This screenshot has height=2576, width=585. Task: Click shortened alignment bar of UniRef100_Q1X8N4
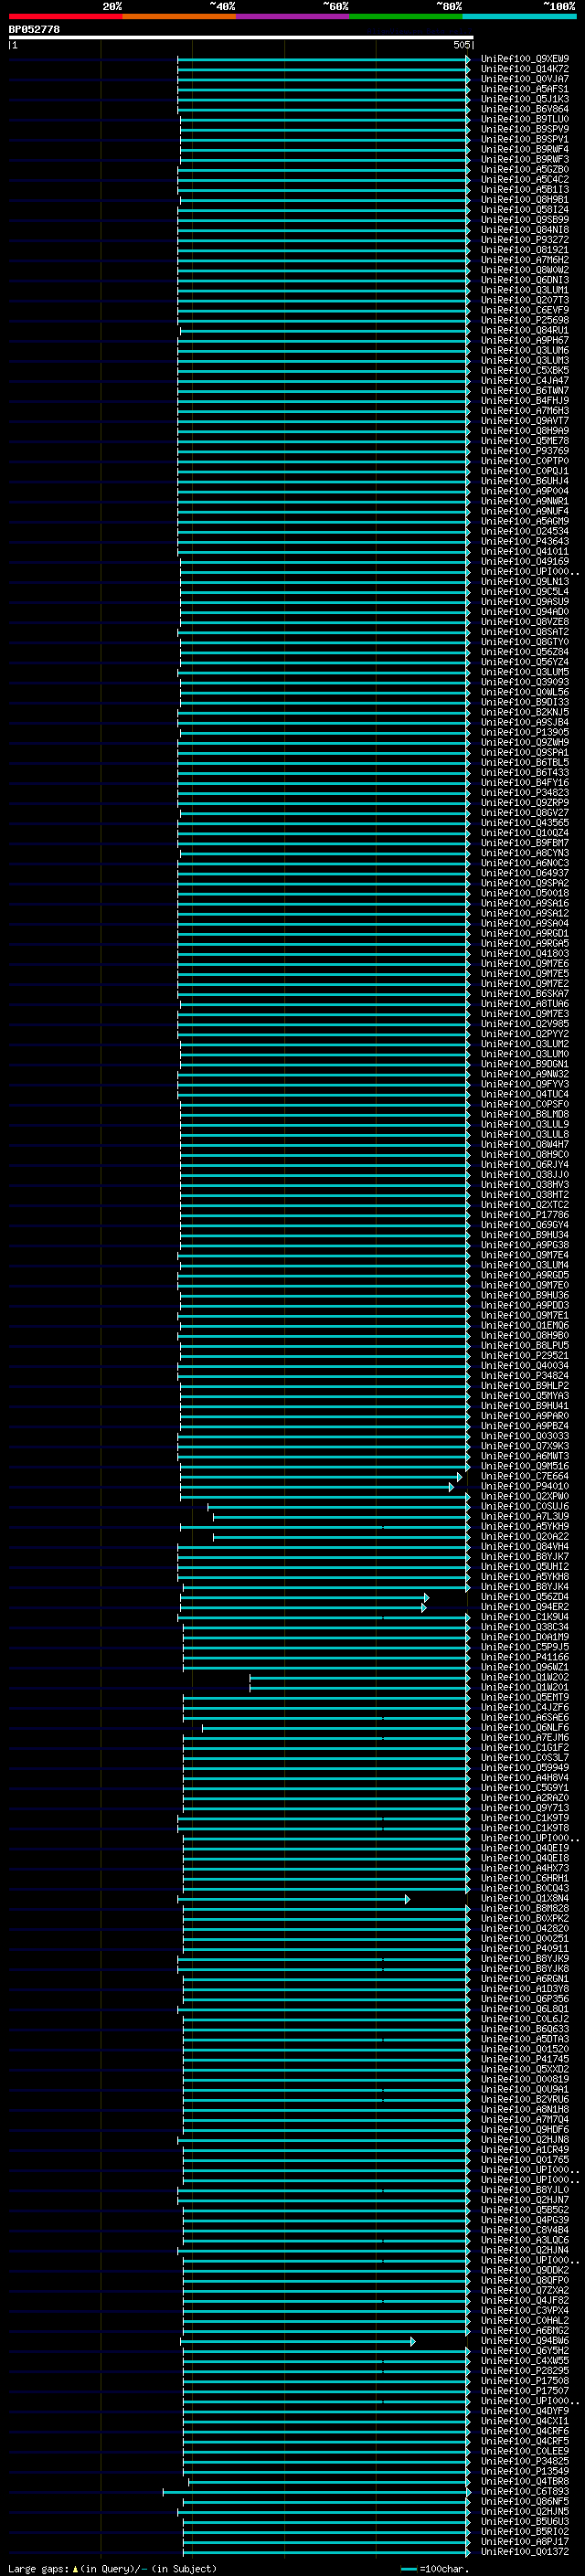[294, 1898]
